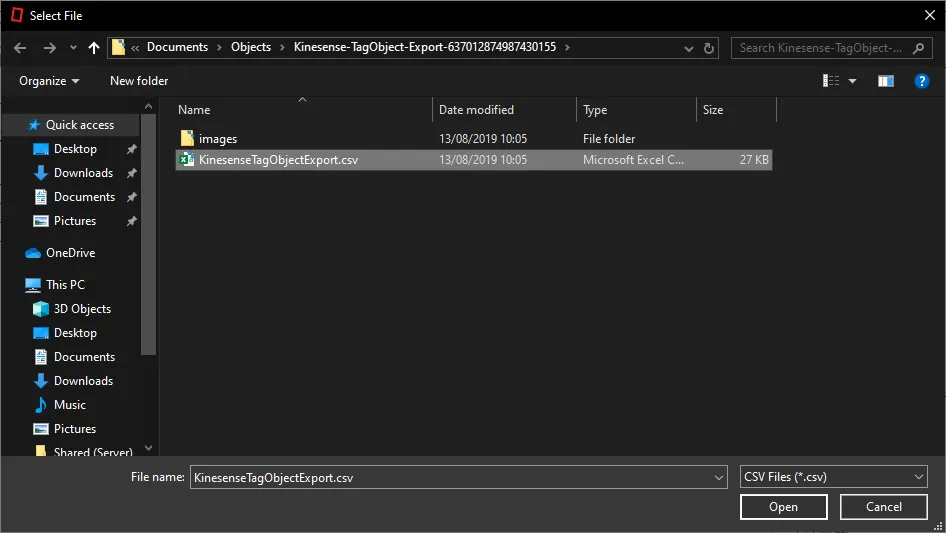
Task: Select Kinesense-TagObject-Export folder in address path
Action: click(425, 47)
